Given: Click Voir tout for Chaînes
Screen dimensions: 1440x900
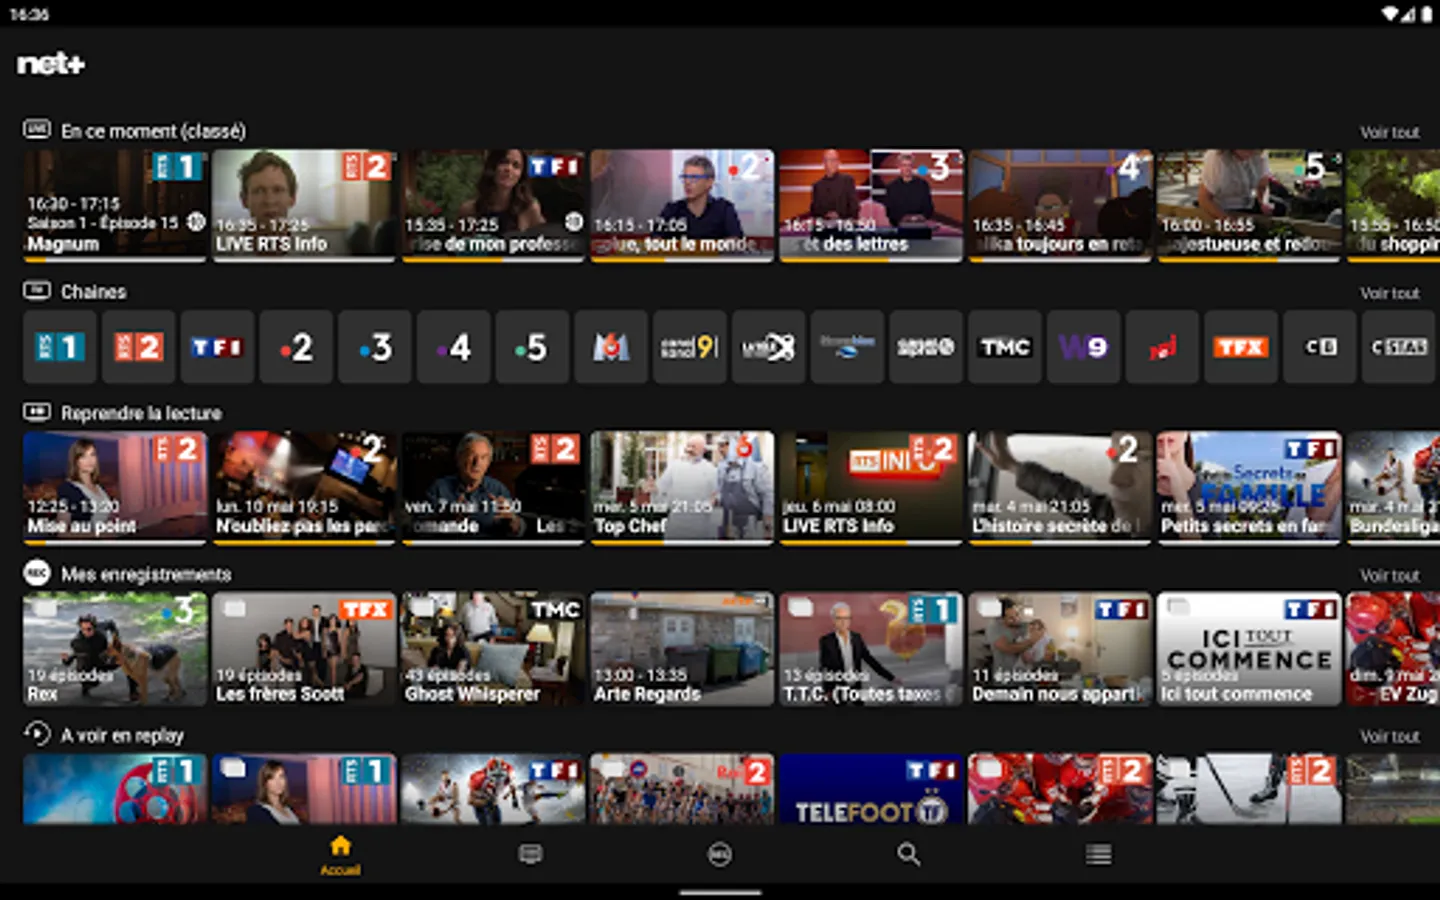Looking at the screenshot, I should pos(1389,293).
